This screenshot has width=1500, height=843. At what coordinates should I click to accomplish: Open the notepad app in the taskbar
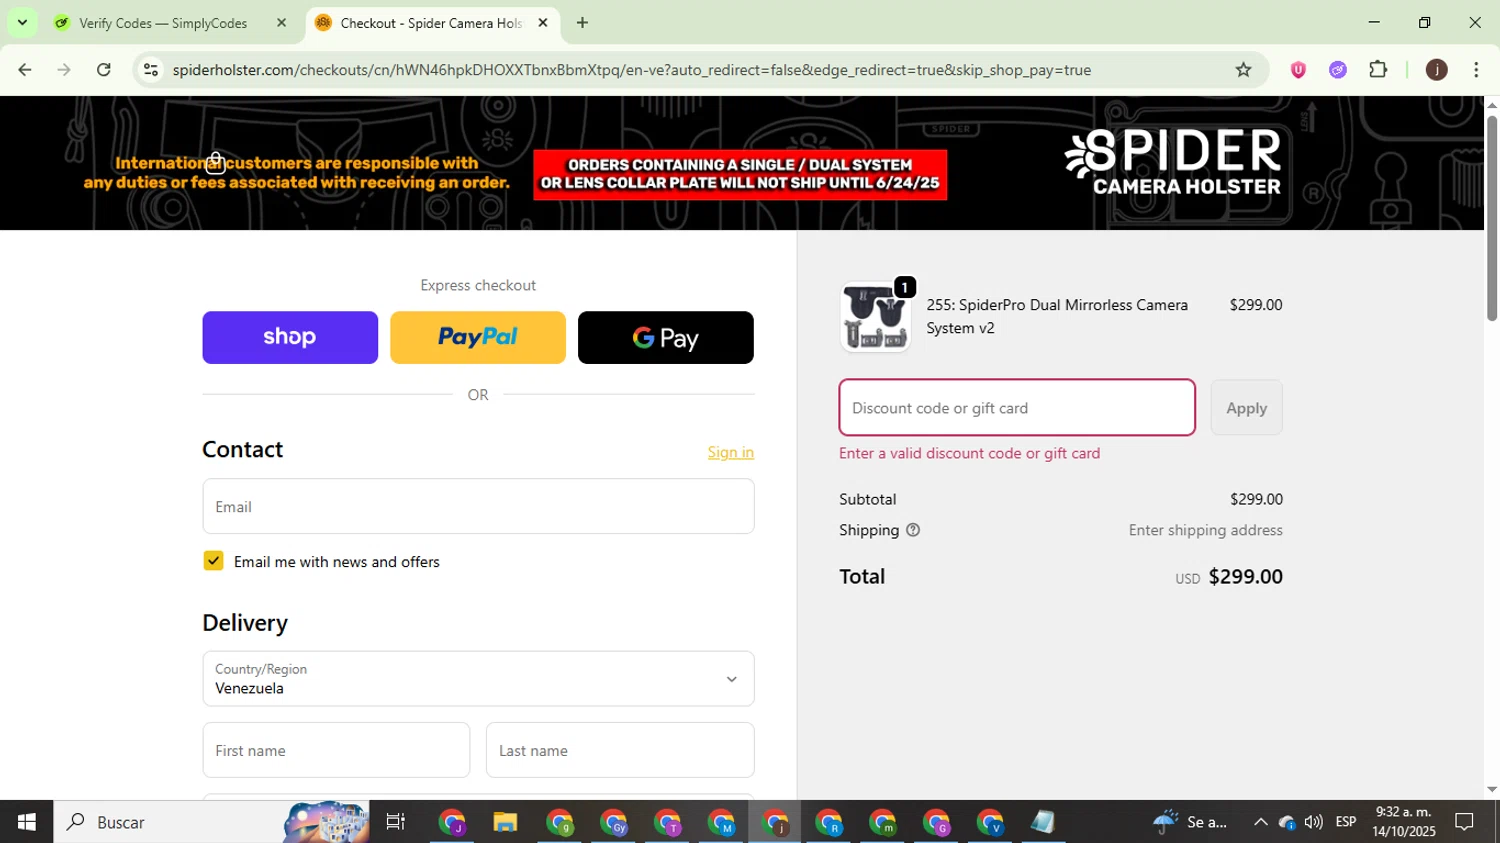(x=1043, y=822)
